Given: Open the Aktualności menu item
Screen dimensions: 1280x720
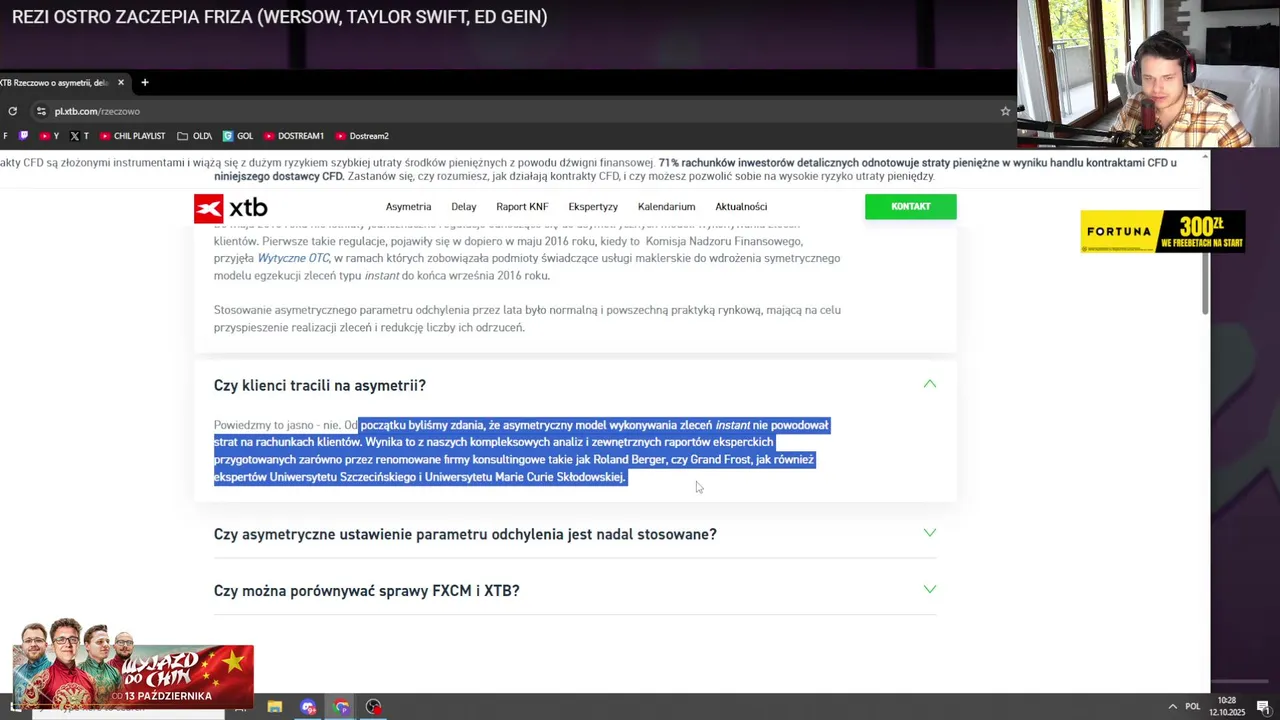Looking at the screenshot, I should [x=741, y=207].
